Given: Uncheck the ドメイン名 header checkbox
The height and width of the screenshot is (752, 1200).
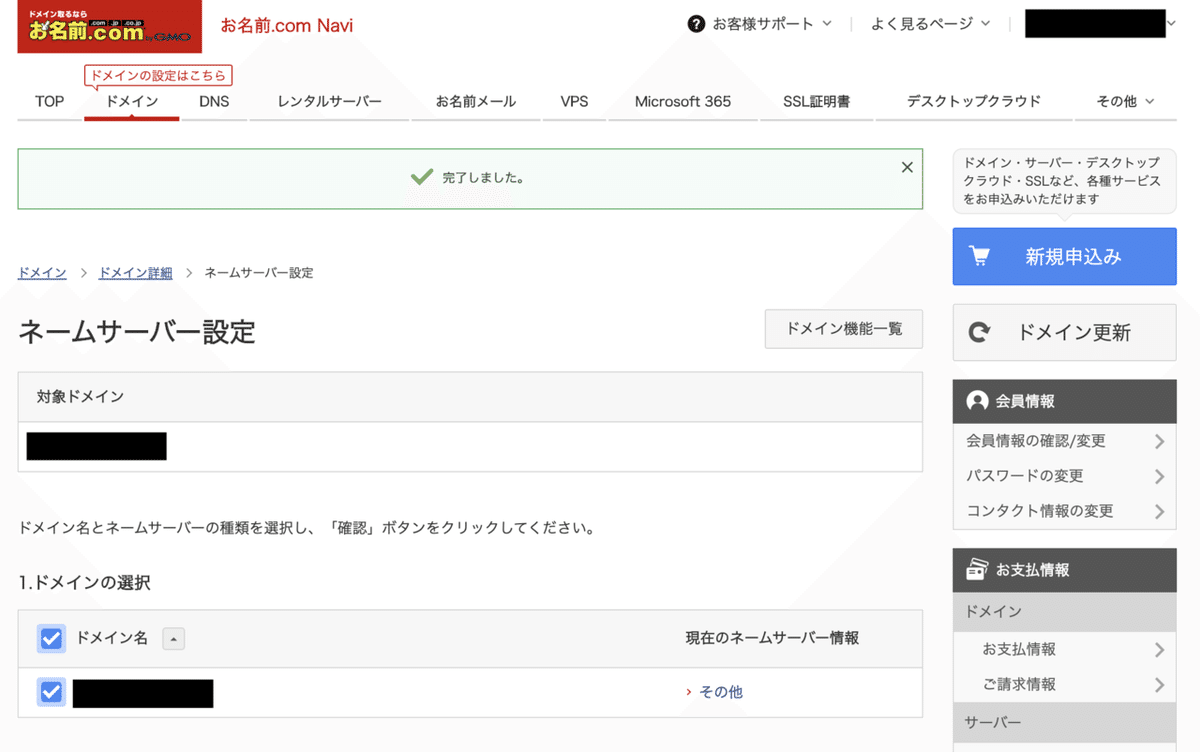Looking at the screenshot, I should pyautogui.click(x=51, y=638).
